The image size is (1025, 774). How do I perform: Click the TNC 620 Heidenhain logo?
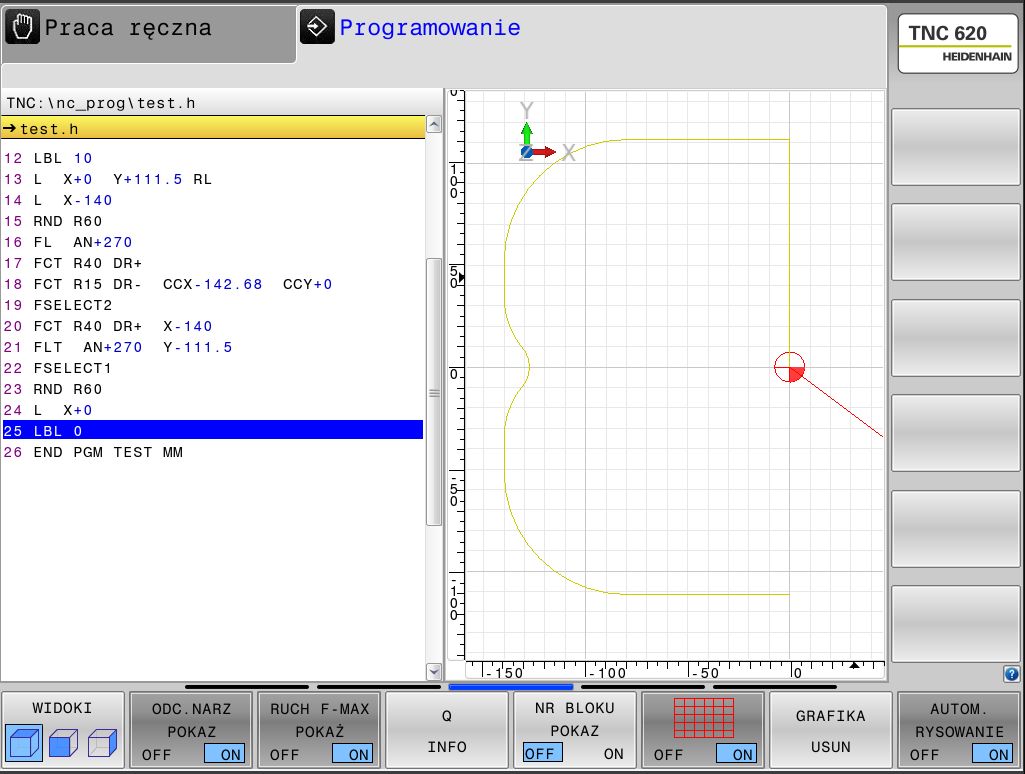(x=958, y=44)
